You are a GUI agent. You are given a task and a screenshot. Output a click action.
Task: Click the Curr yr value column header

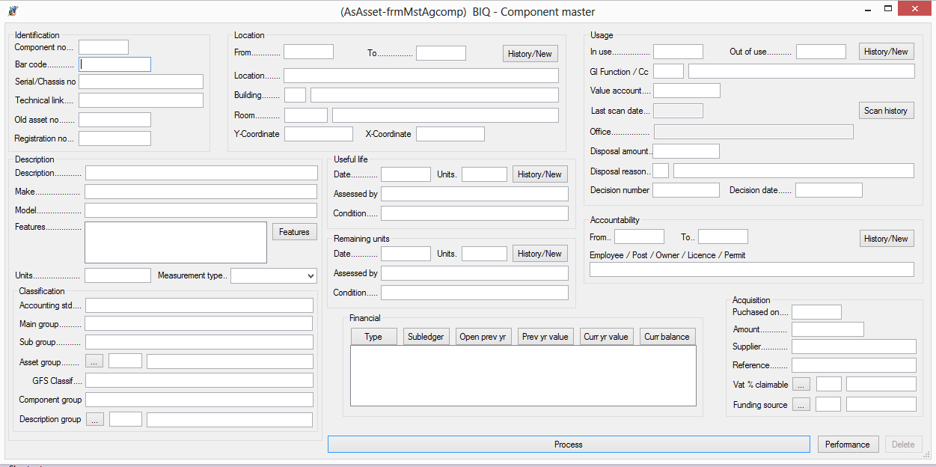coord(606,337)
